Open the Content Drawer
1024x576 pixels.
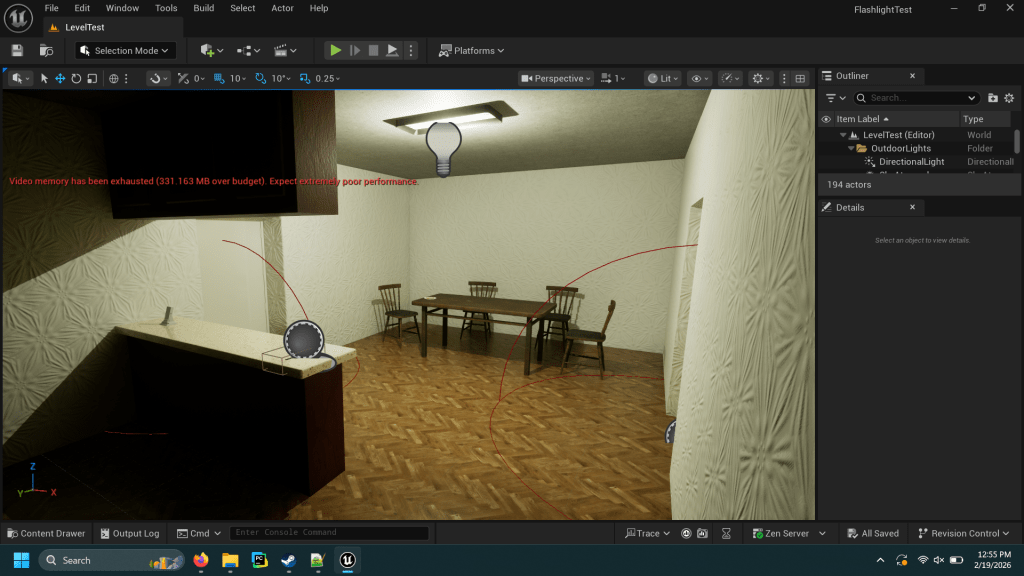[46, 533]
